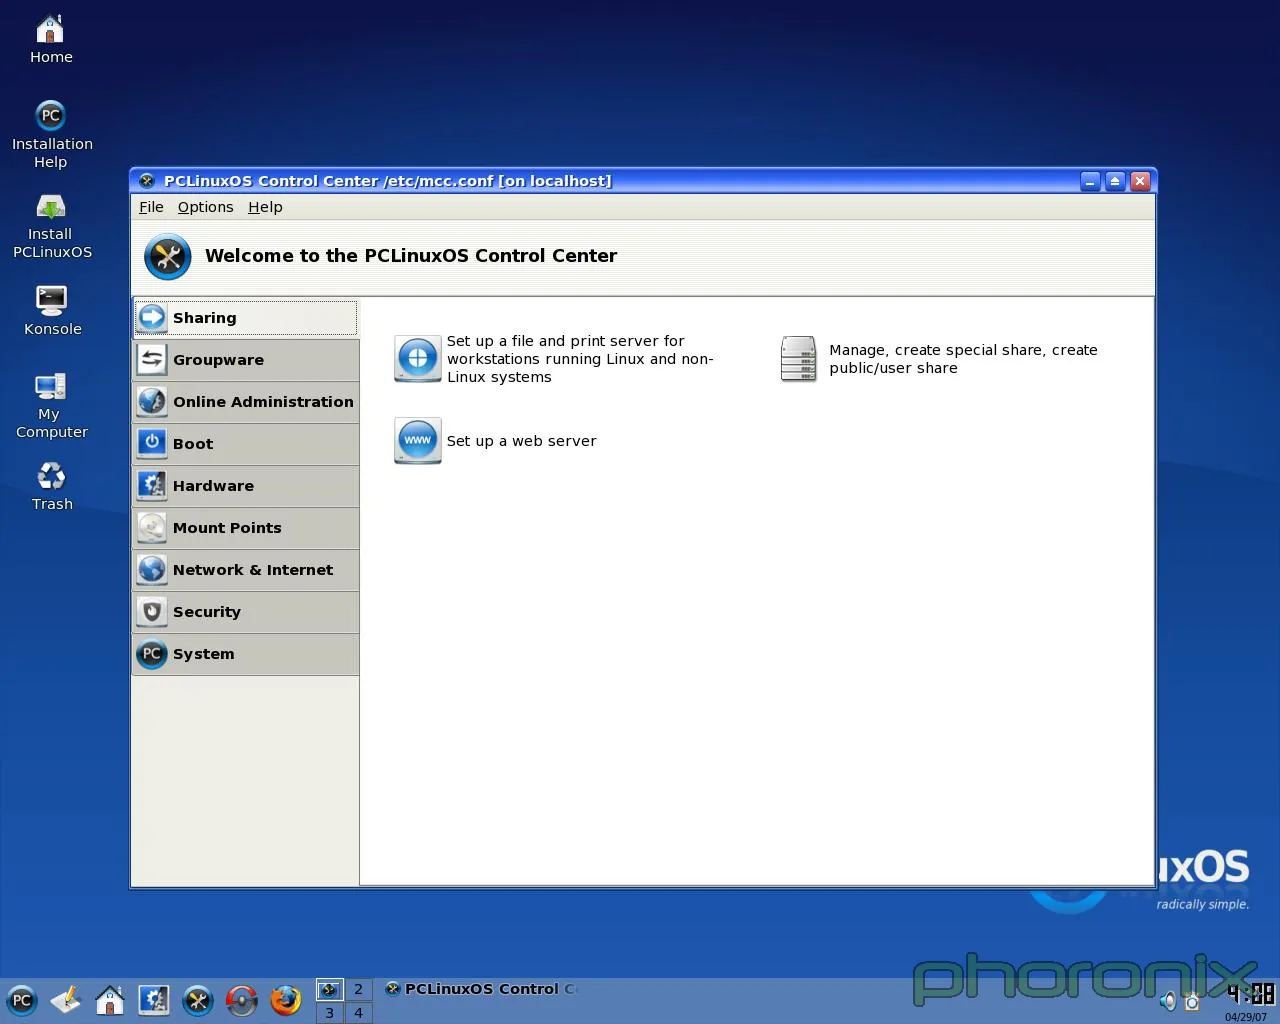Switch to virtual desktop 1 in pager
The image size is (1280, 1024).
point(329,990)
